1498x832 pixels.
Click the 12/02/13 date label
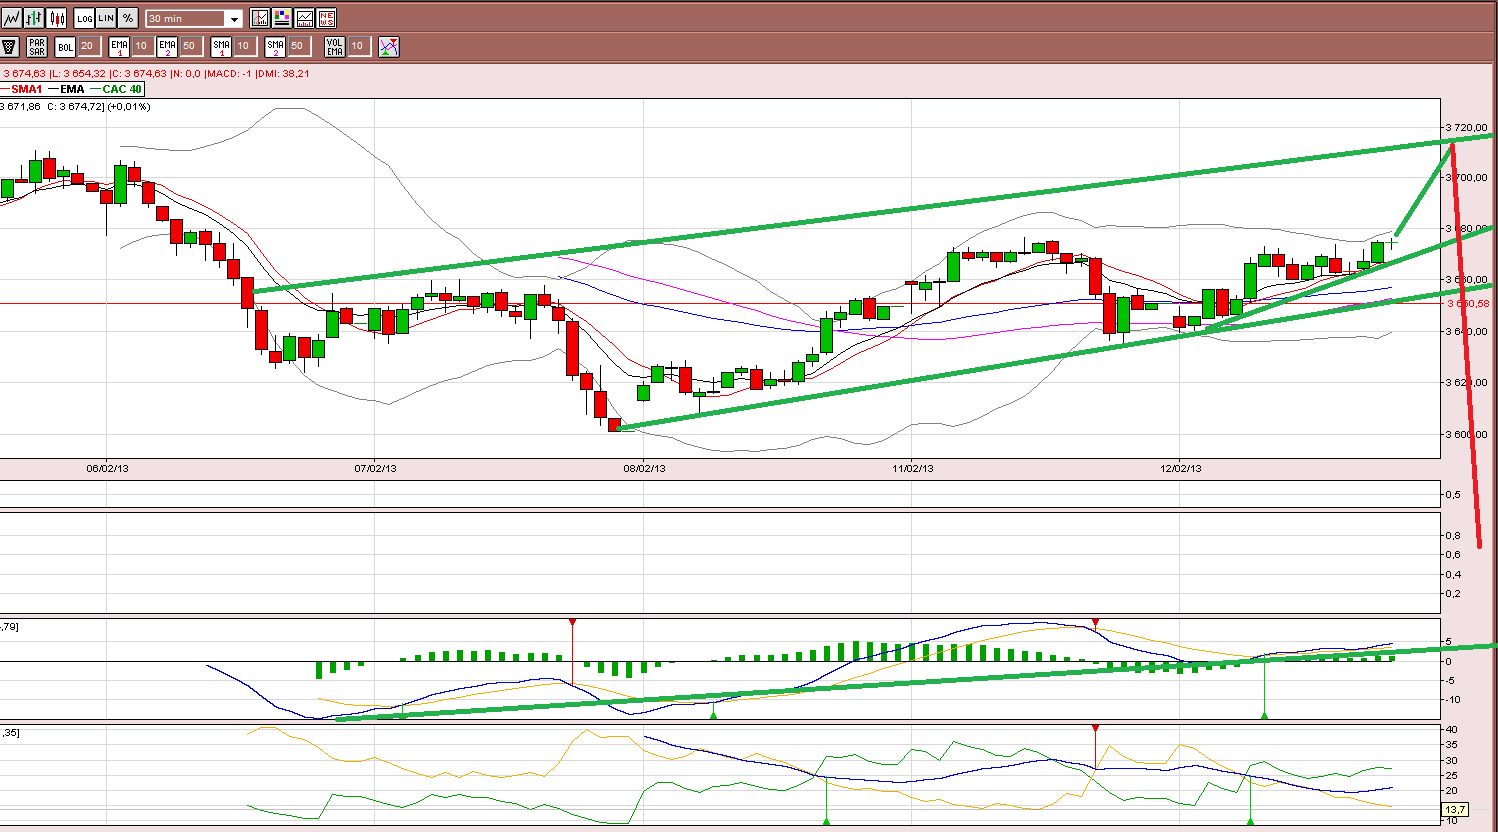click(x=1180, y=468)
